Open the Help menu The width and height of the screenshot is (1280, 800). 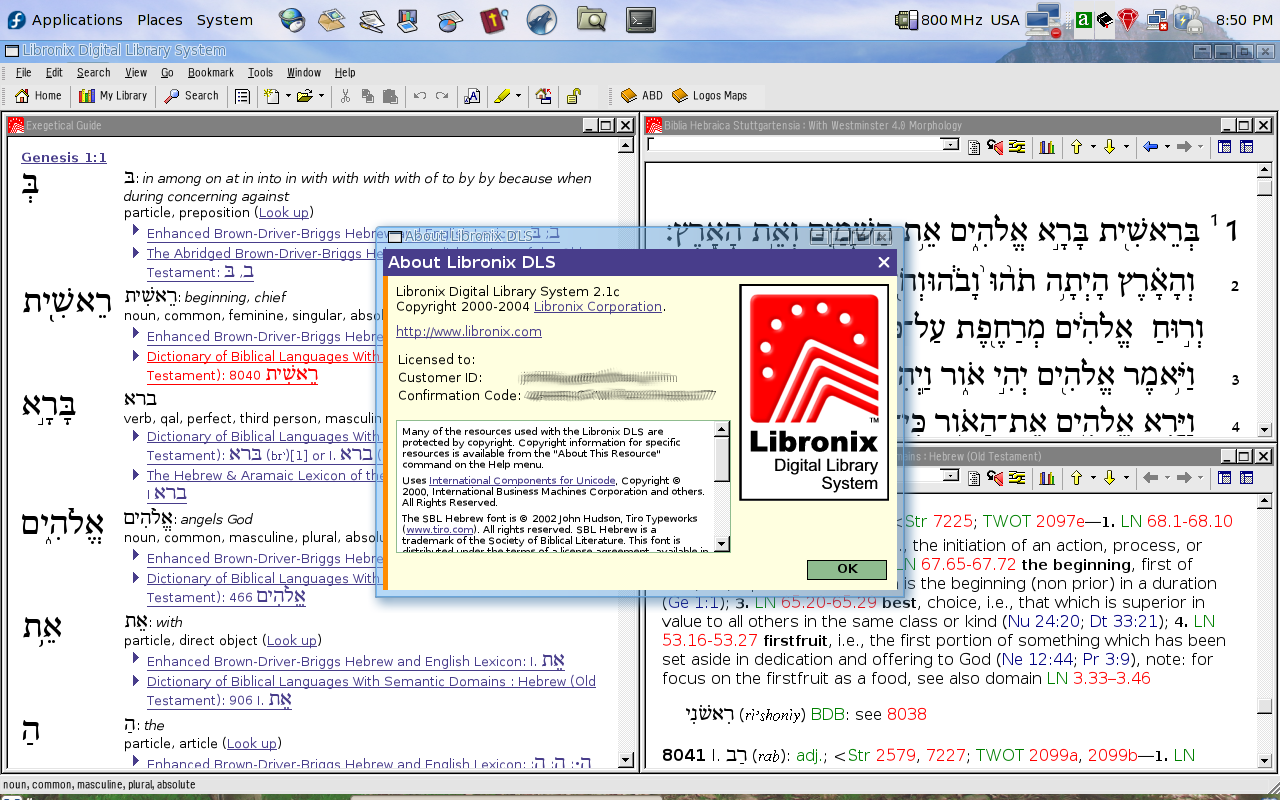click(345, 73)
